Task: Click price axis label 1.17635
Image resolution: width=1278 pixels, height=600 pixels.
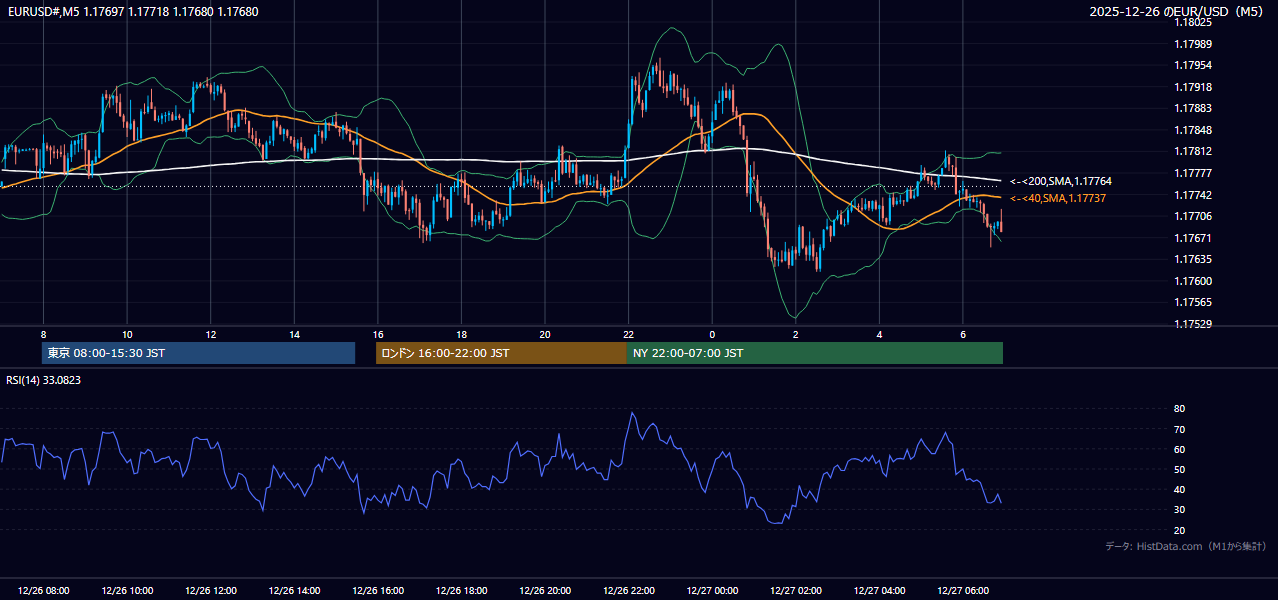Action: [x=1192, y=259]
